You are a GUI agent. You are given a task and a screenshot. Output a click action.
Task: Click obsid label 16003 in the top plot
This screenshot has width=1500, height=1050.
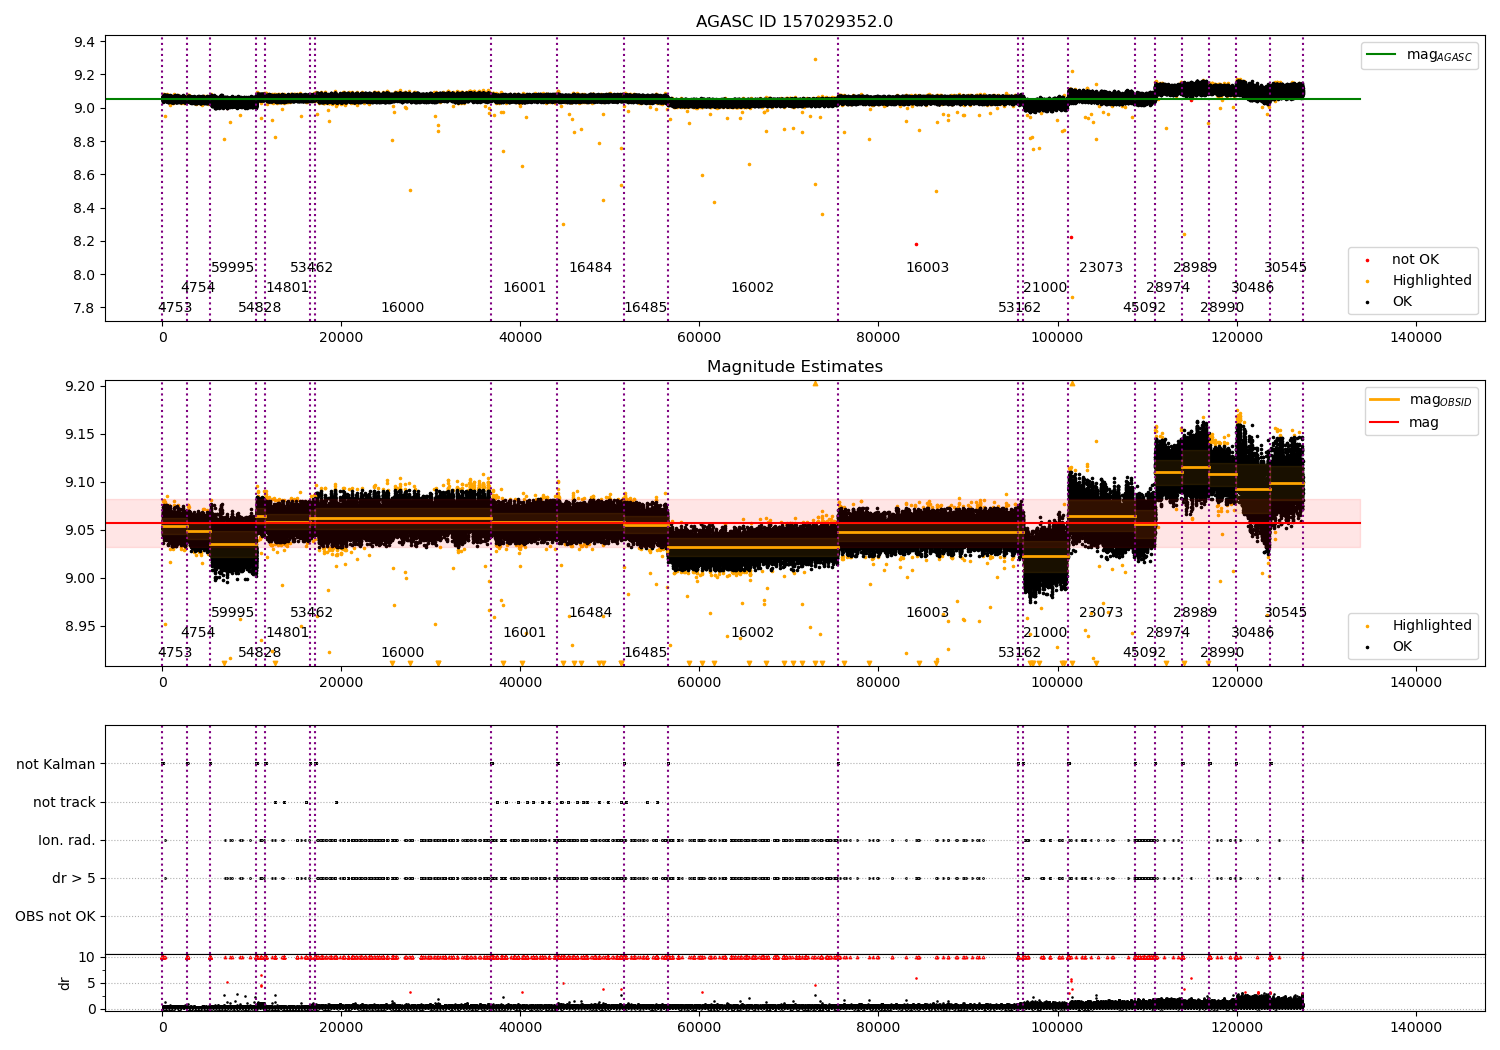coord(928,268)
